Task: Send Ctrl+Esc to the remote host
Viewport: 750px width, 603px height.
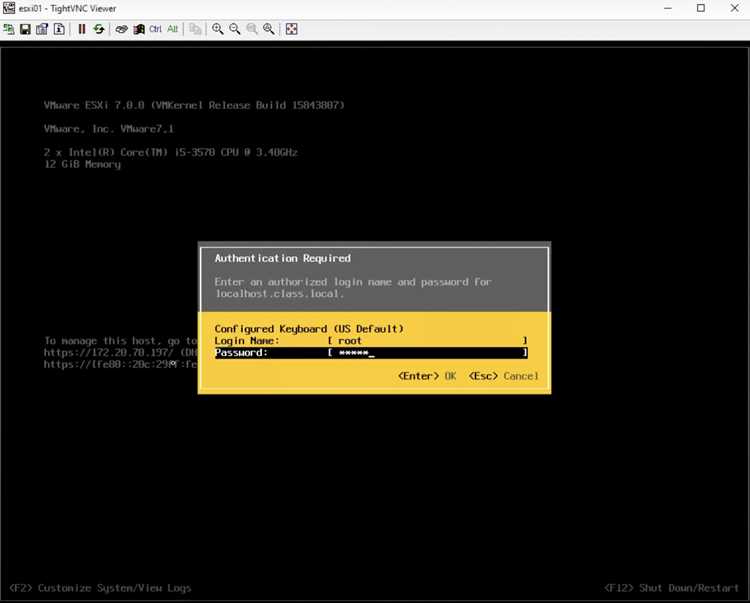Action: [x=139, y=29]
